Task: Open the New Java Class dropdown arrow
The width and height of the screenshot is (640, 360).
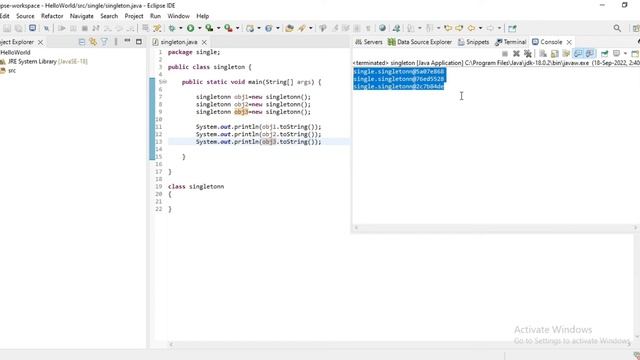Action: 278,28
